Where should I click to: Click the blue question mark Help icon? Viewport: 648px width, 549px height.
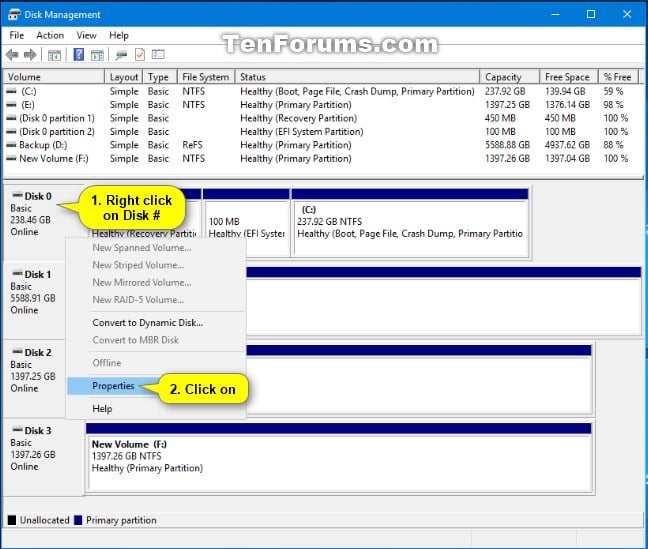point(79,55)
